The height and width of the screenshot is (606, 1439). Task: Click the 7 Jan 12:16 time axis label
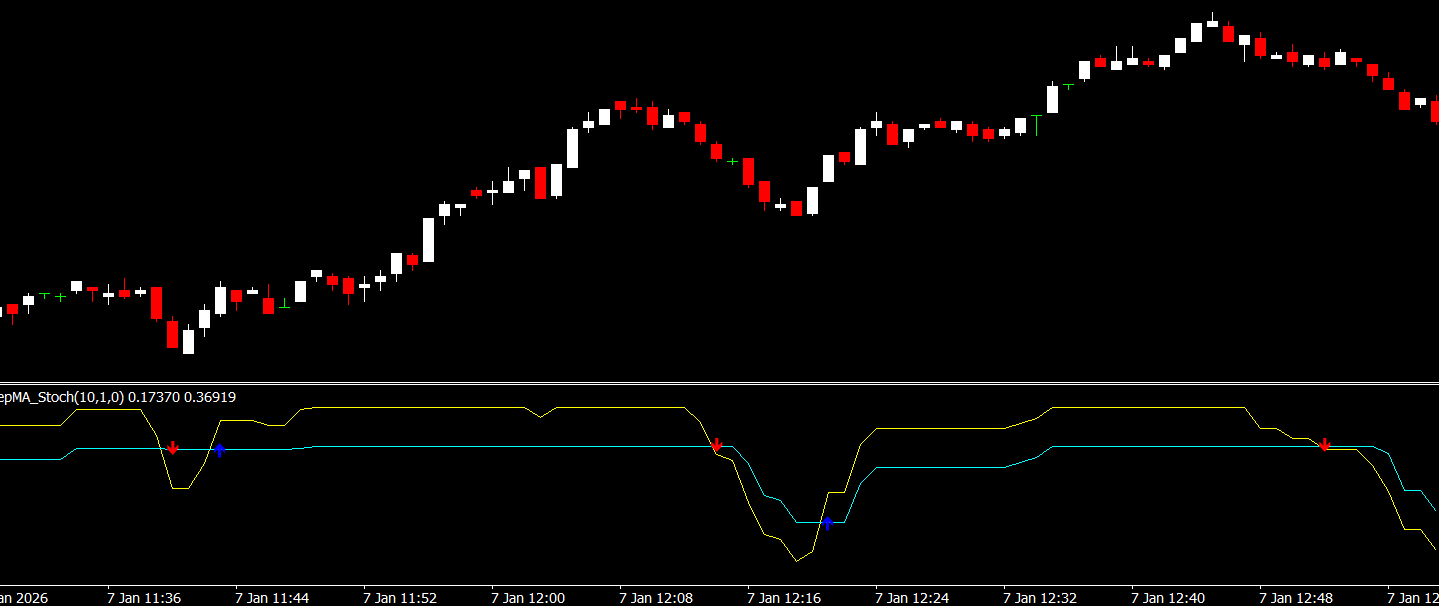784,598
